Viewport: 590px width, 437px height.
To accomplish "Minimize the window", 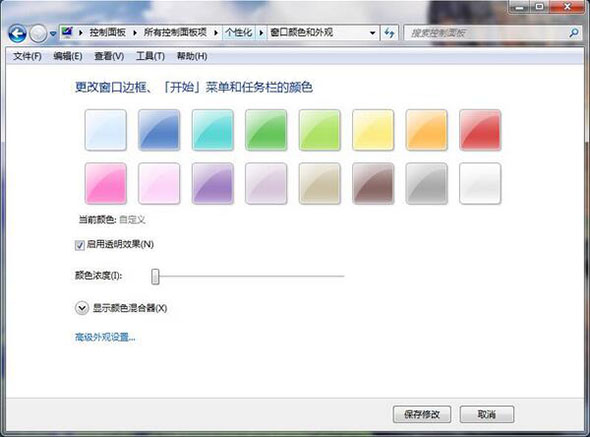I will 520,7.
